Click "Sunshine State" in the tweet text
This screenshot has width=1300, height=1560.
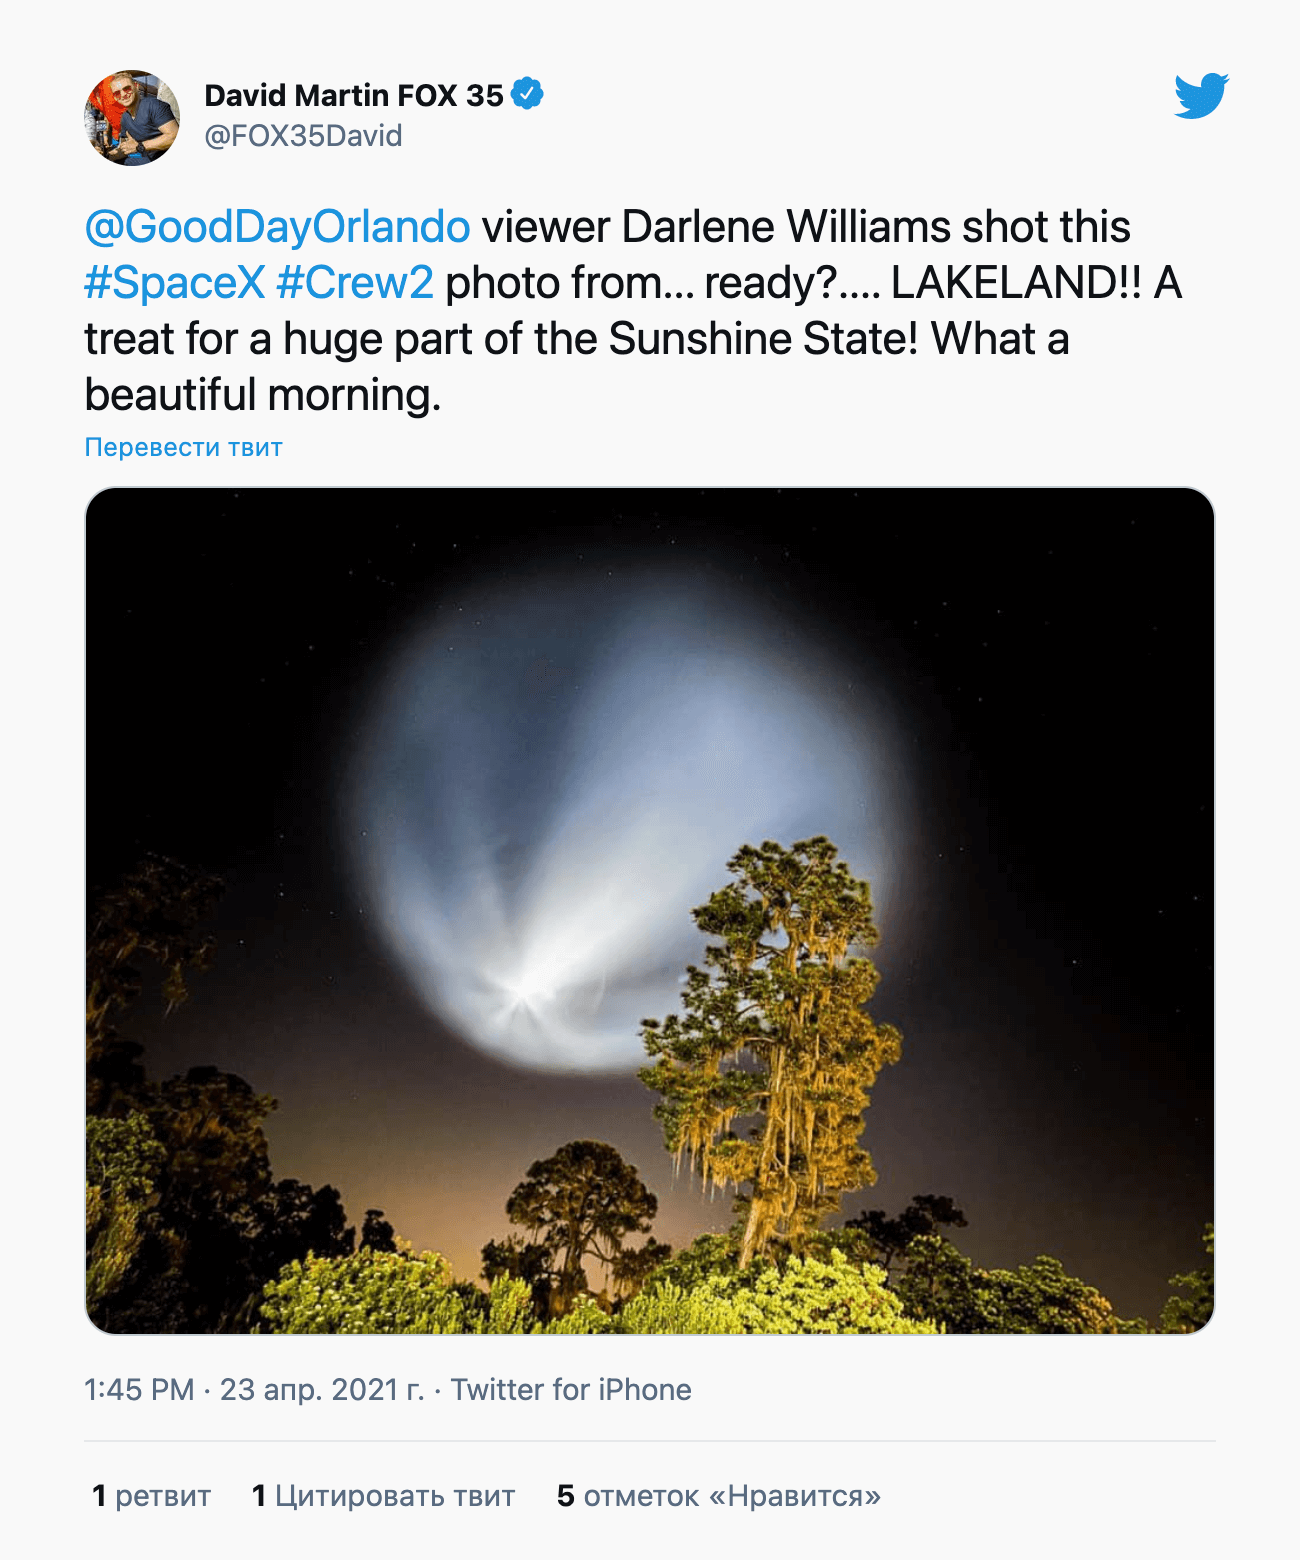pyautogui.click(x=763, y=339)
